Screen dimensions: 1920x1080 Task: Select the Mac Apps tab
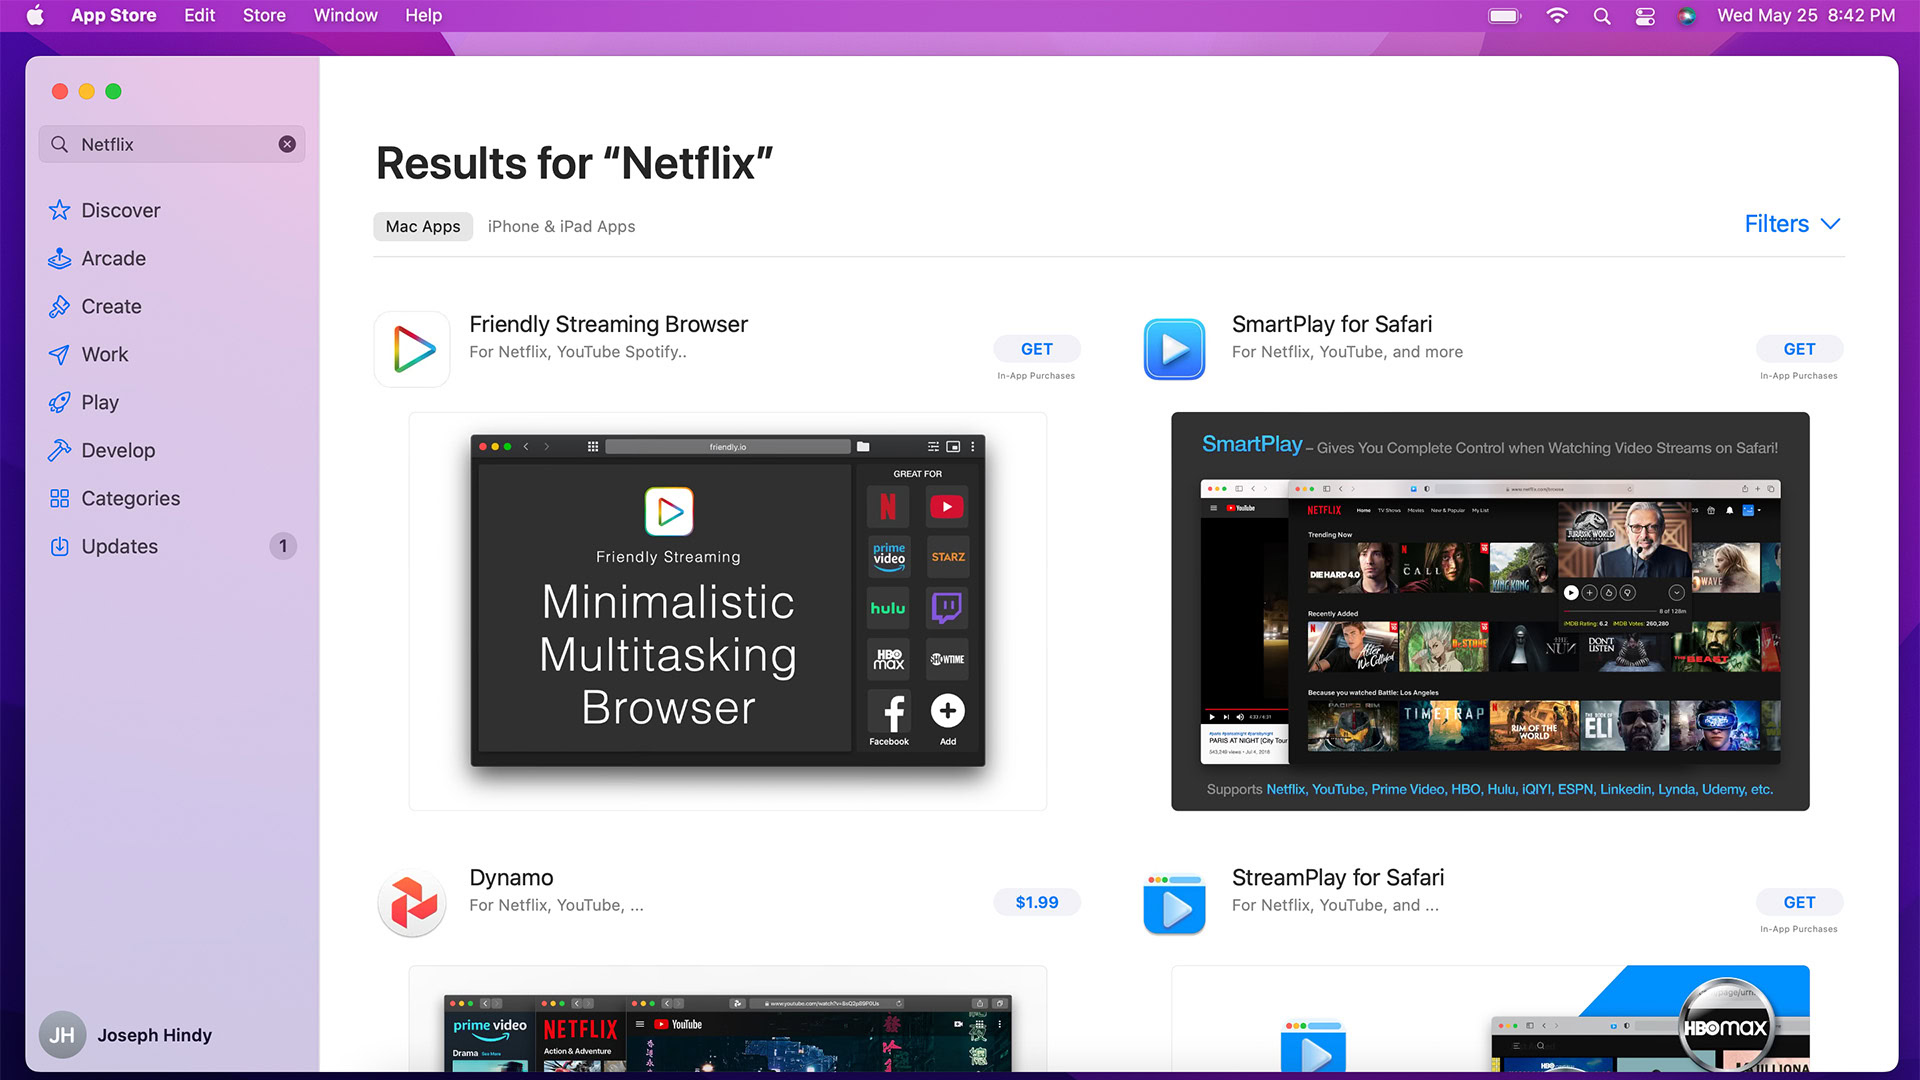(423, 226)
